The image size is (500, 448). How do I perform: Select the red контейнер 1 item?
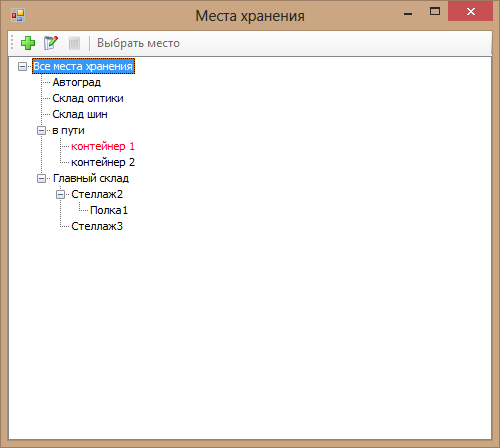(103, 146)
